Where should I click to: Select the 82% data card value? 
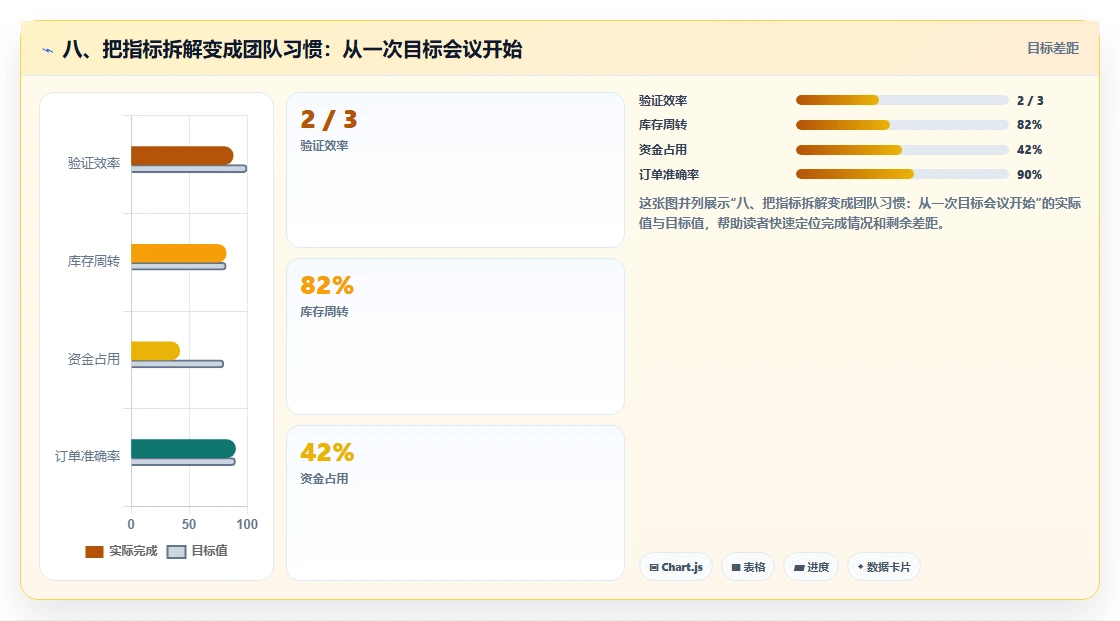click(327, 285)
